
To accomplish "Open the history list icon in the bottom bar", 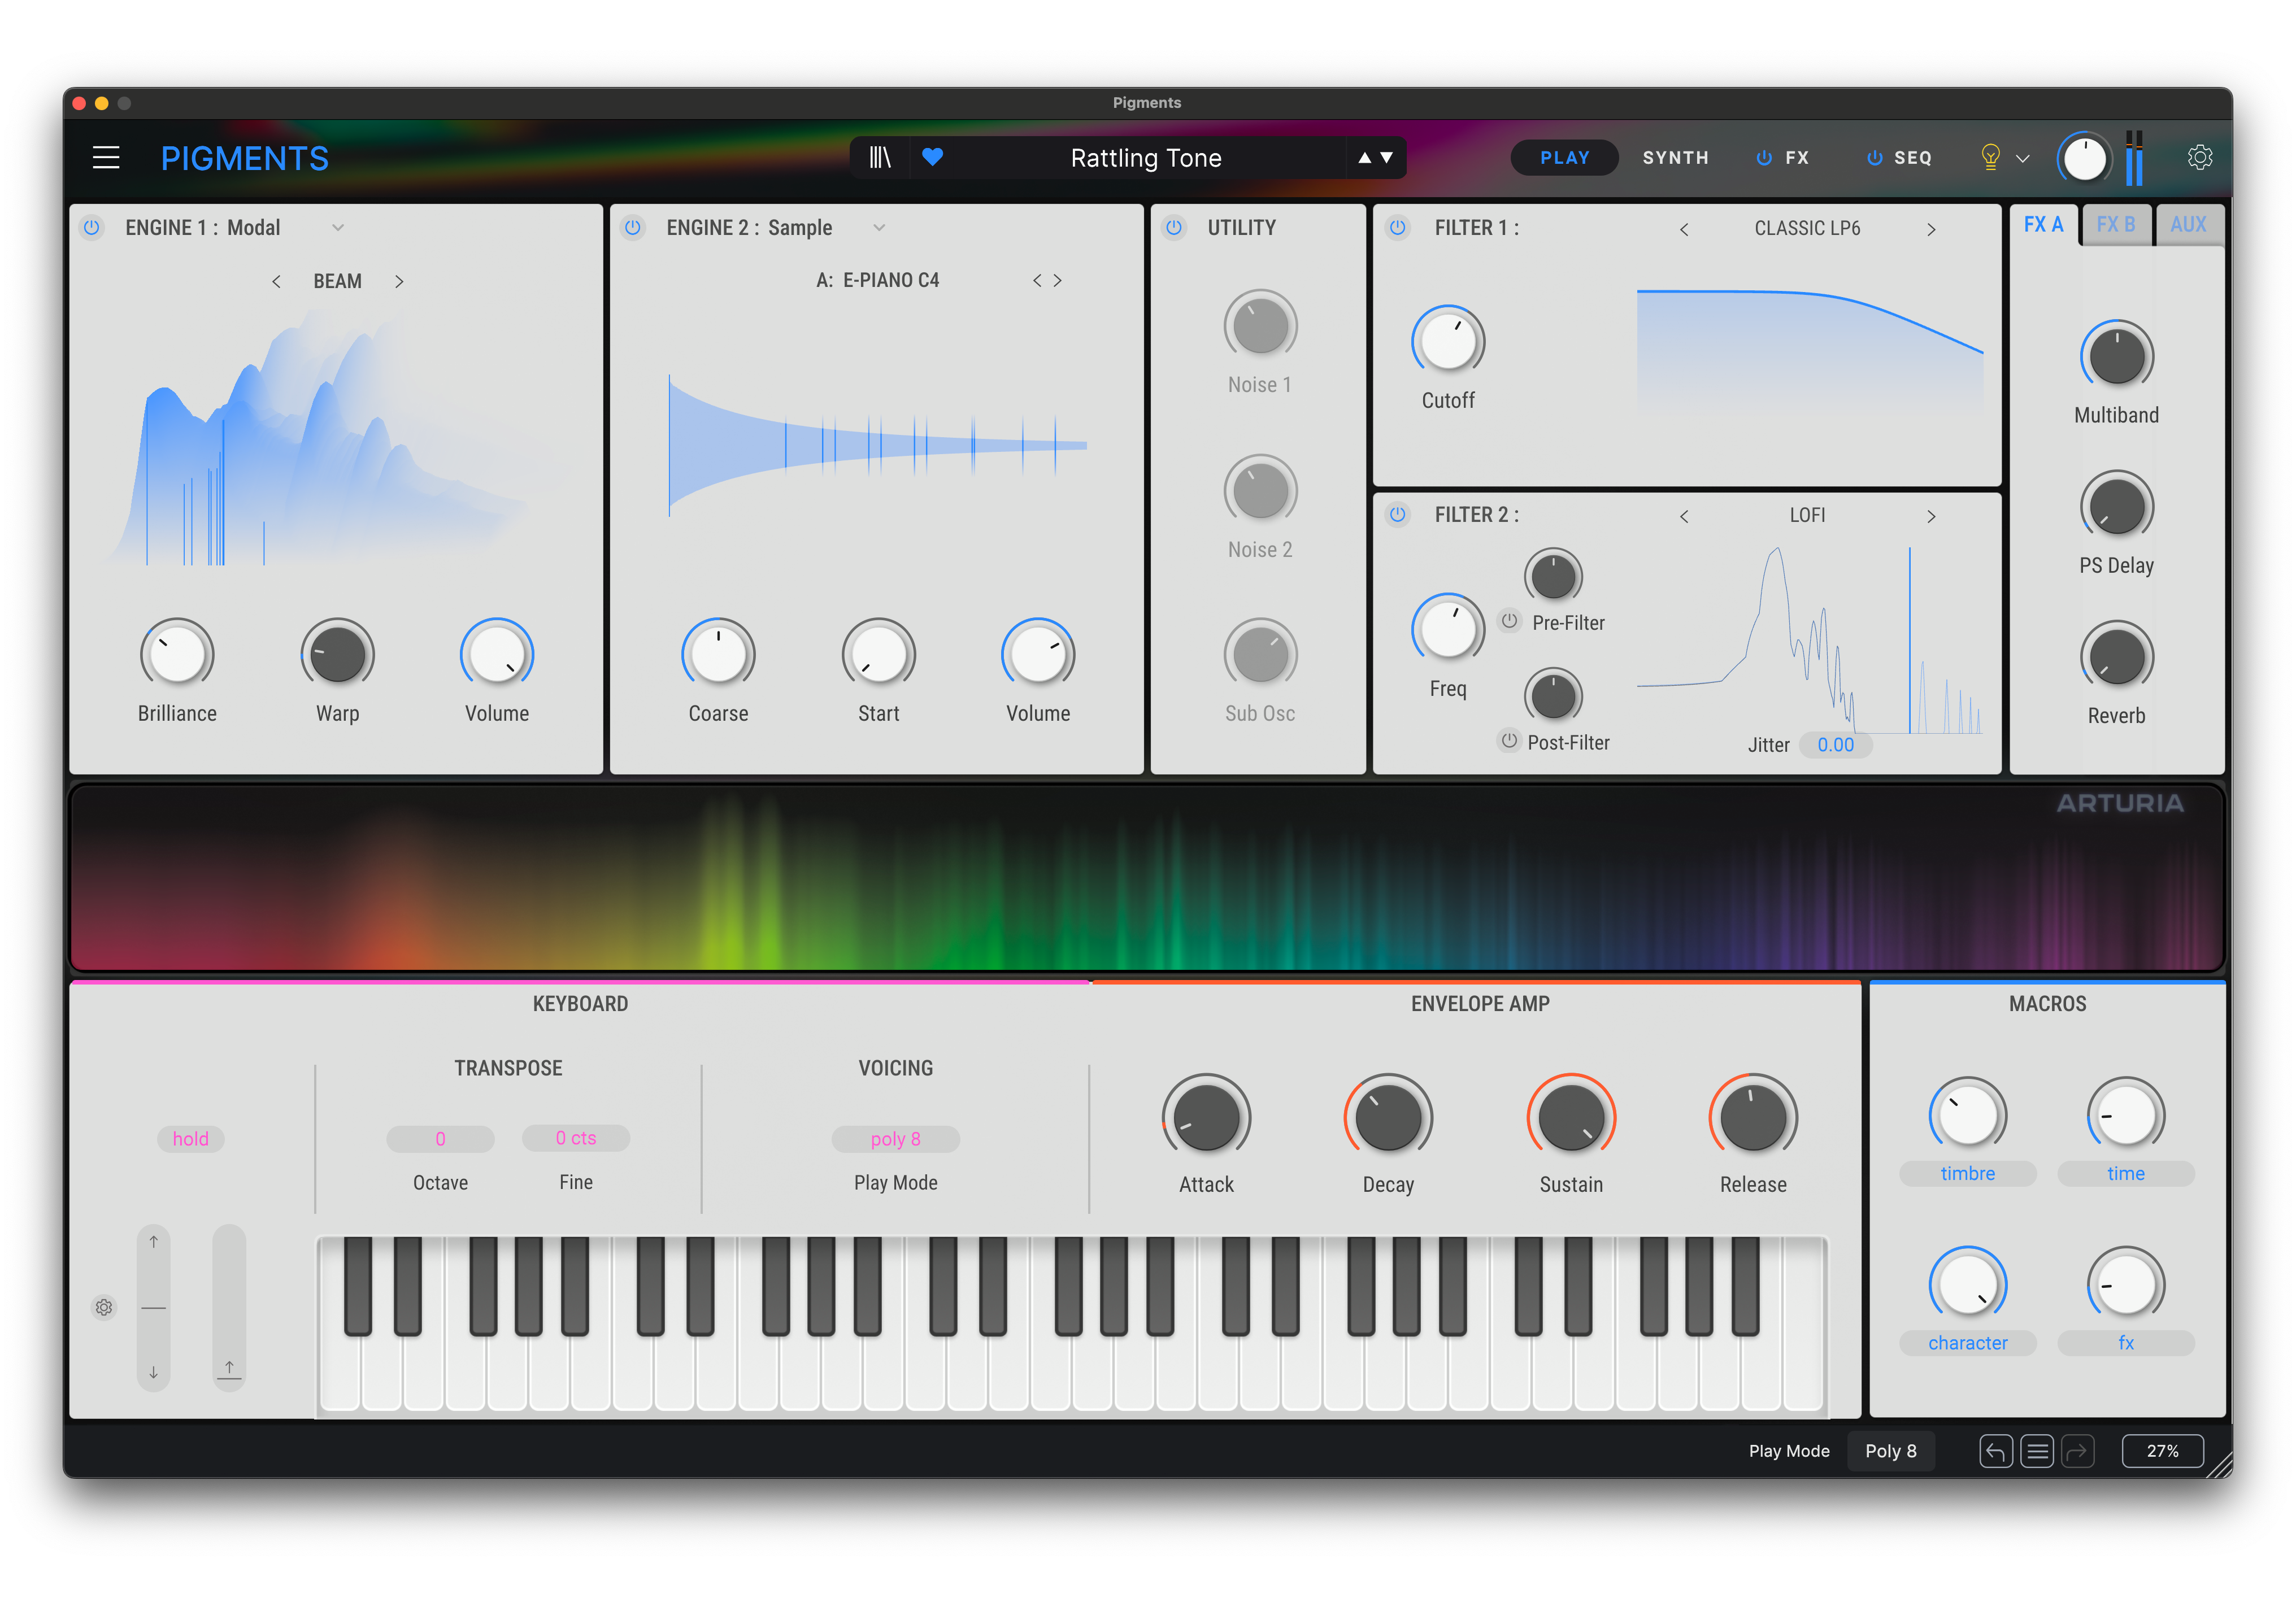I will click(x=2036, y=1450).
